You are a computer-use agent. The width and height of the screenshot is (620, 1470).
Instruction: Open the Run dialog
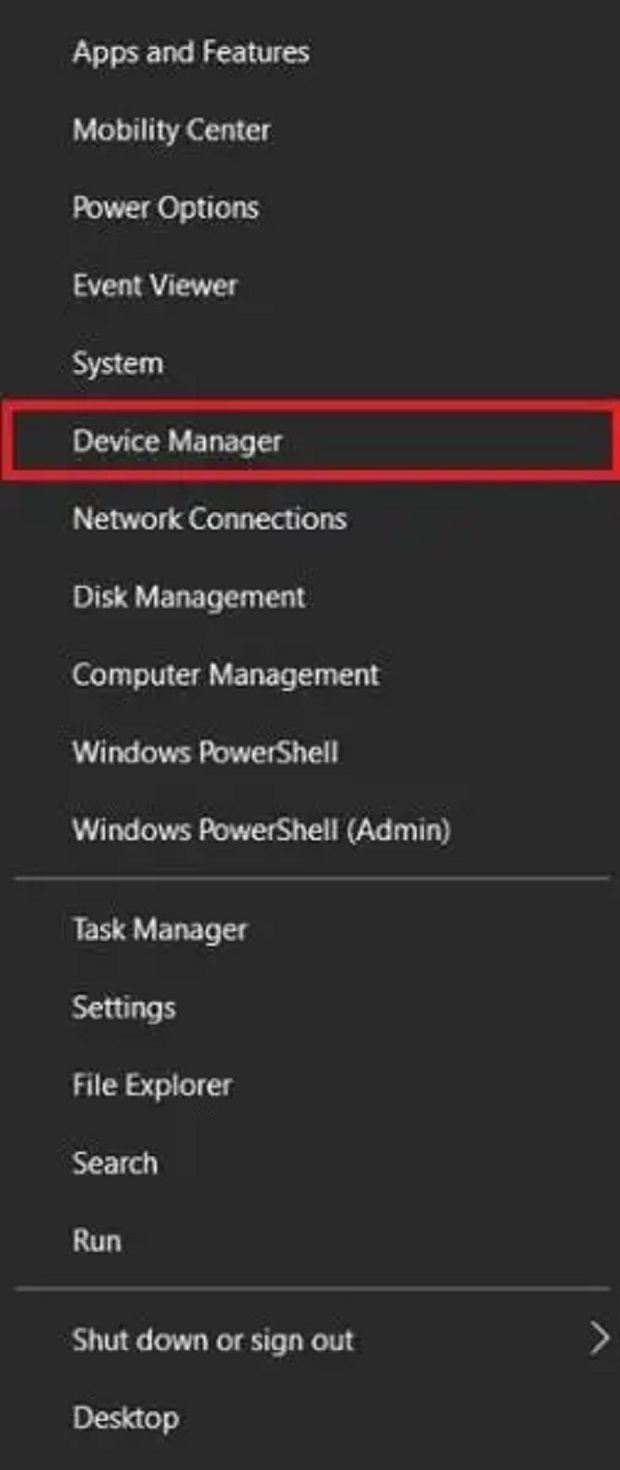96,1241
